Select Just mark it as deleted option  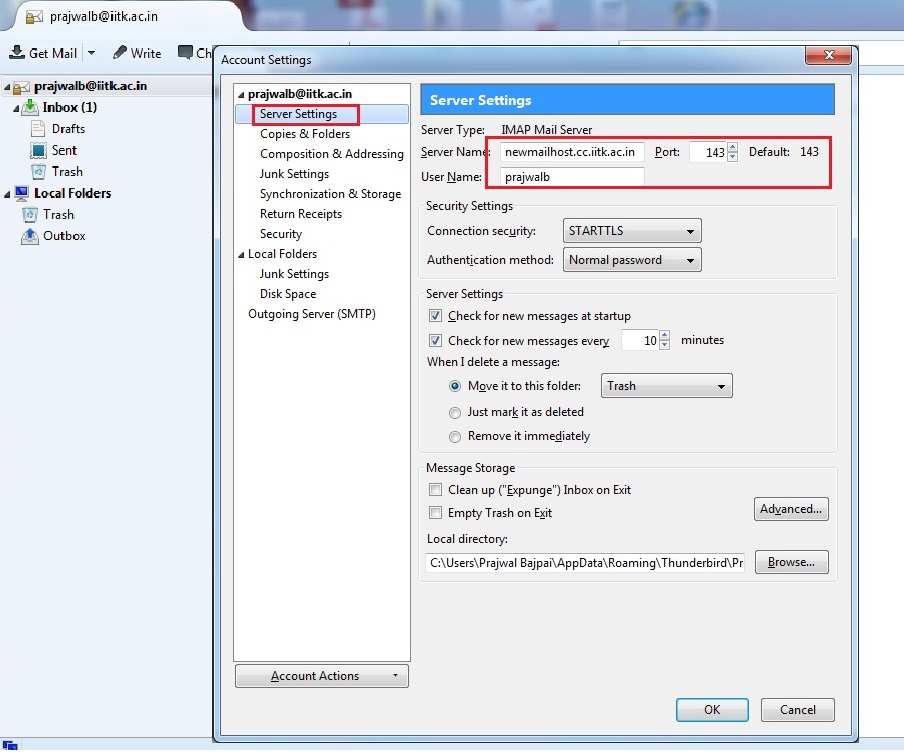coord(455,412)
